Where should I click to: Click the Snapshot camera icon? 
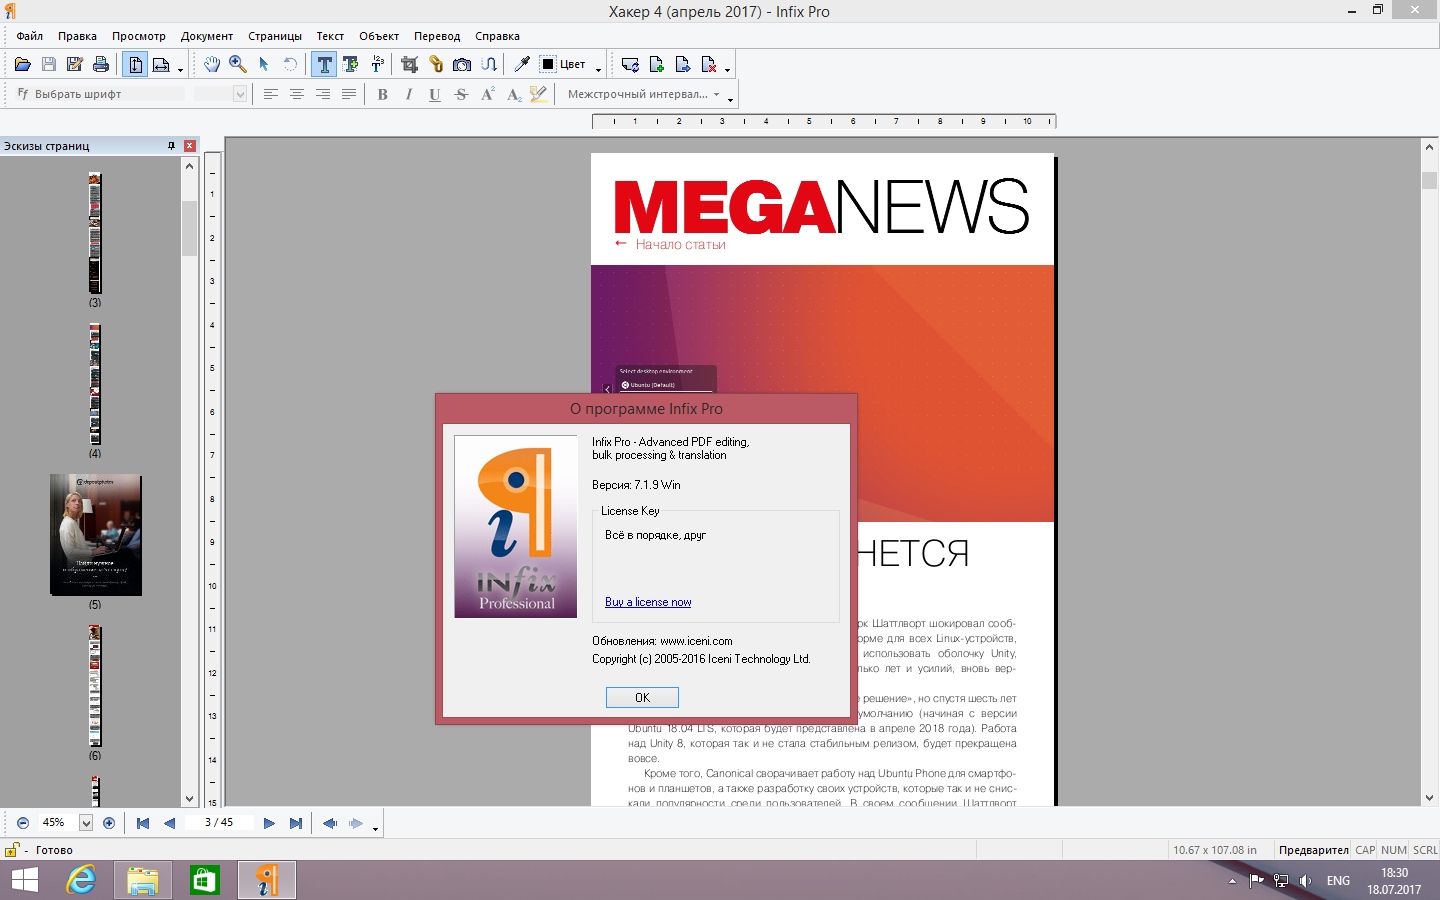click(x=462, y=64)
